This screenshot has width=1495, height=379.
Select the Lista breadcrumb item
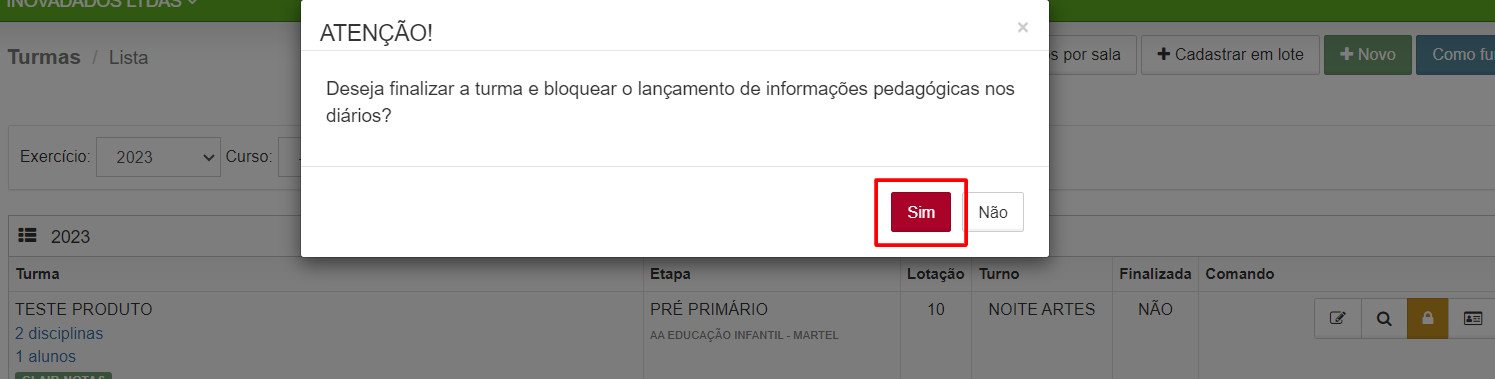128,58
